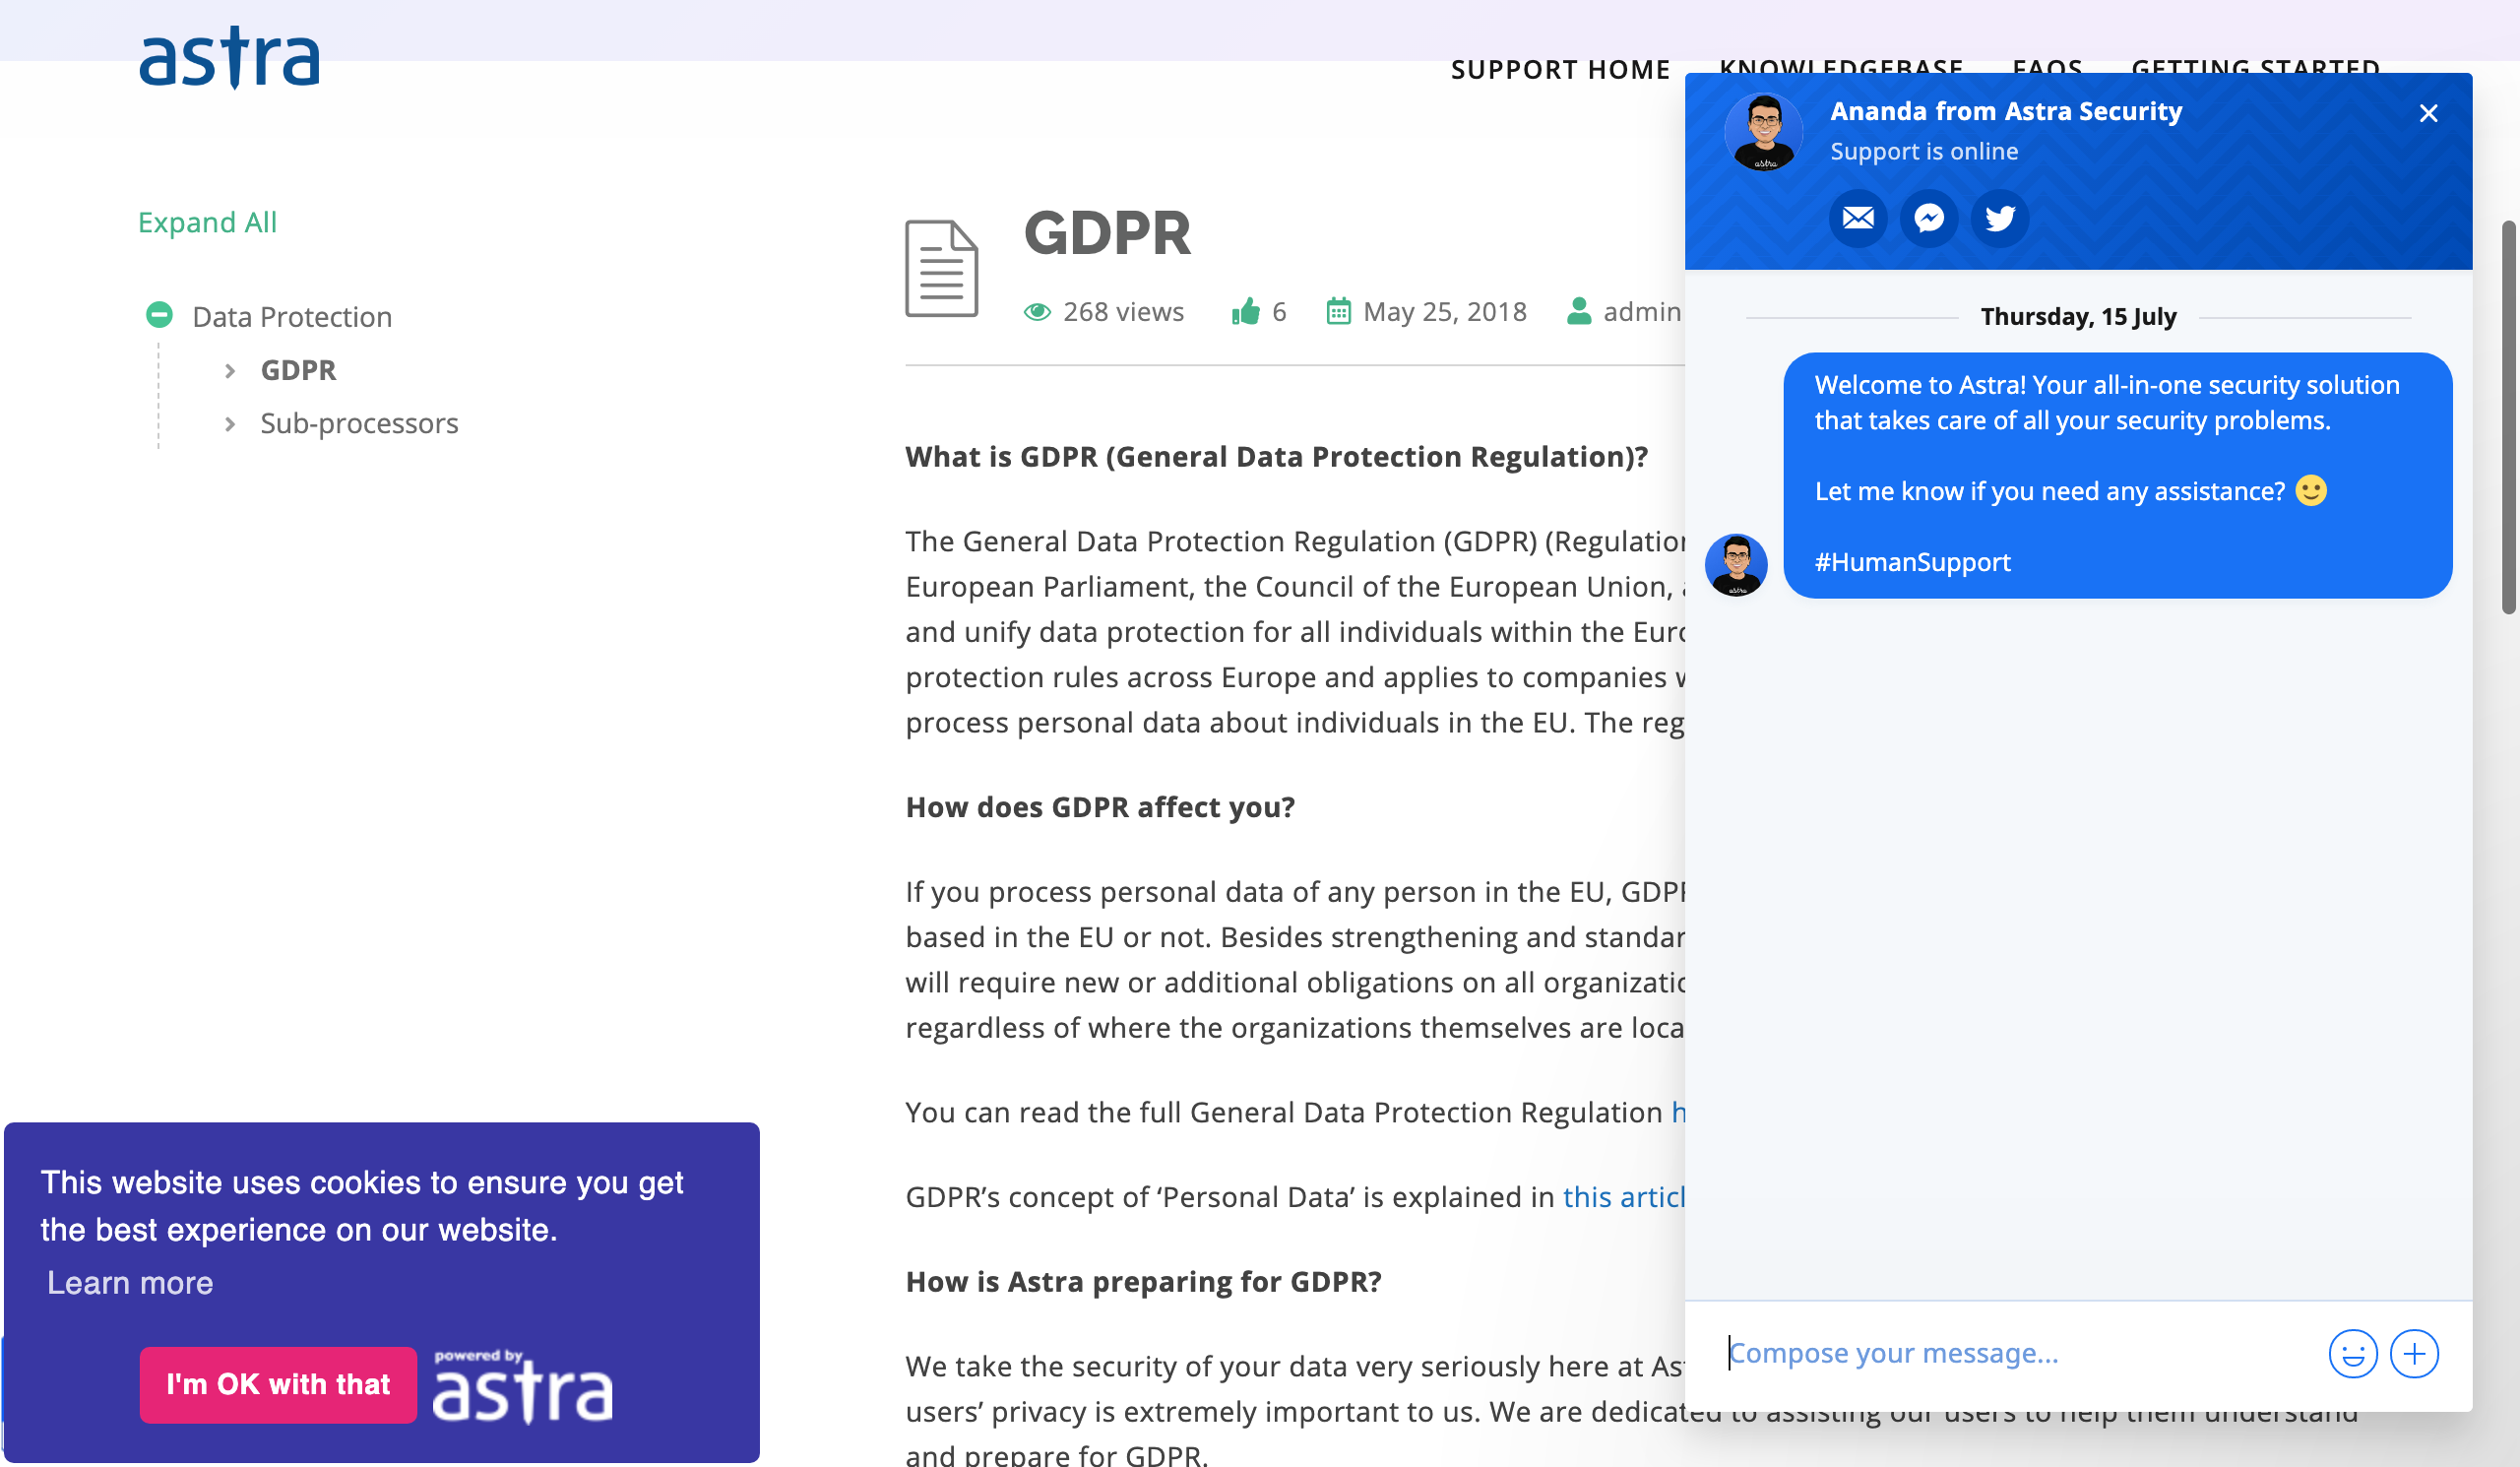
Task: Click '268 views' count text
Action: pyautogui.click(x=1123, y=312)
